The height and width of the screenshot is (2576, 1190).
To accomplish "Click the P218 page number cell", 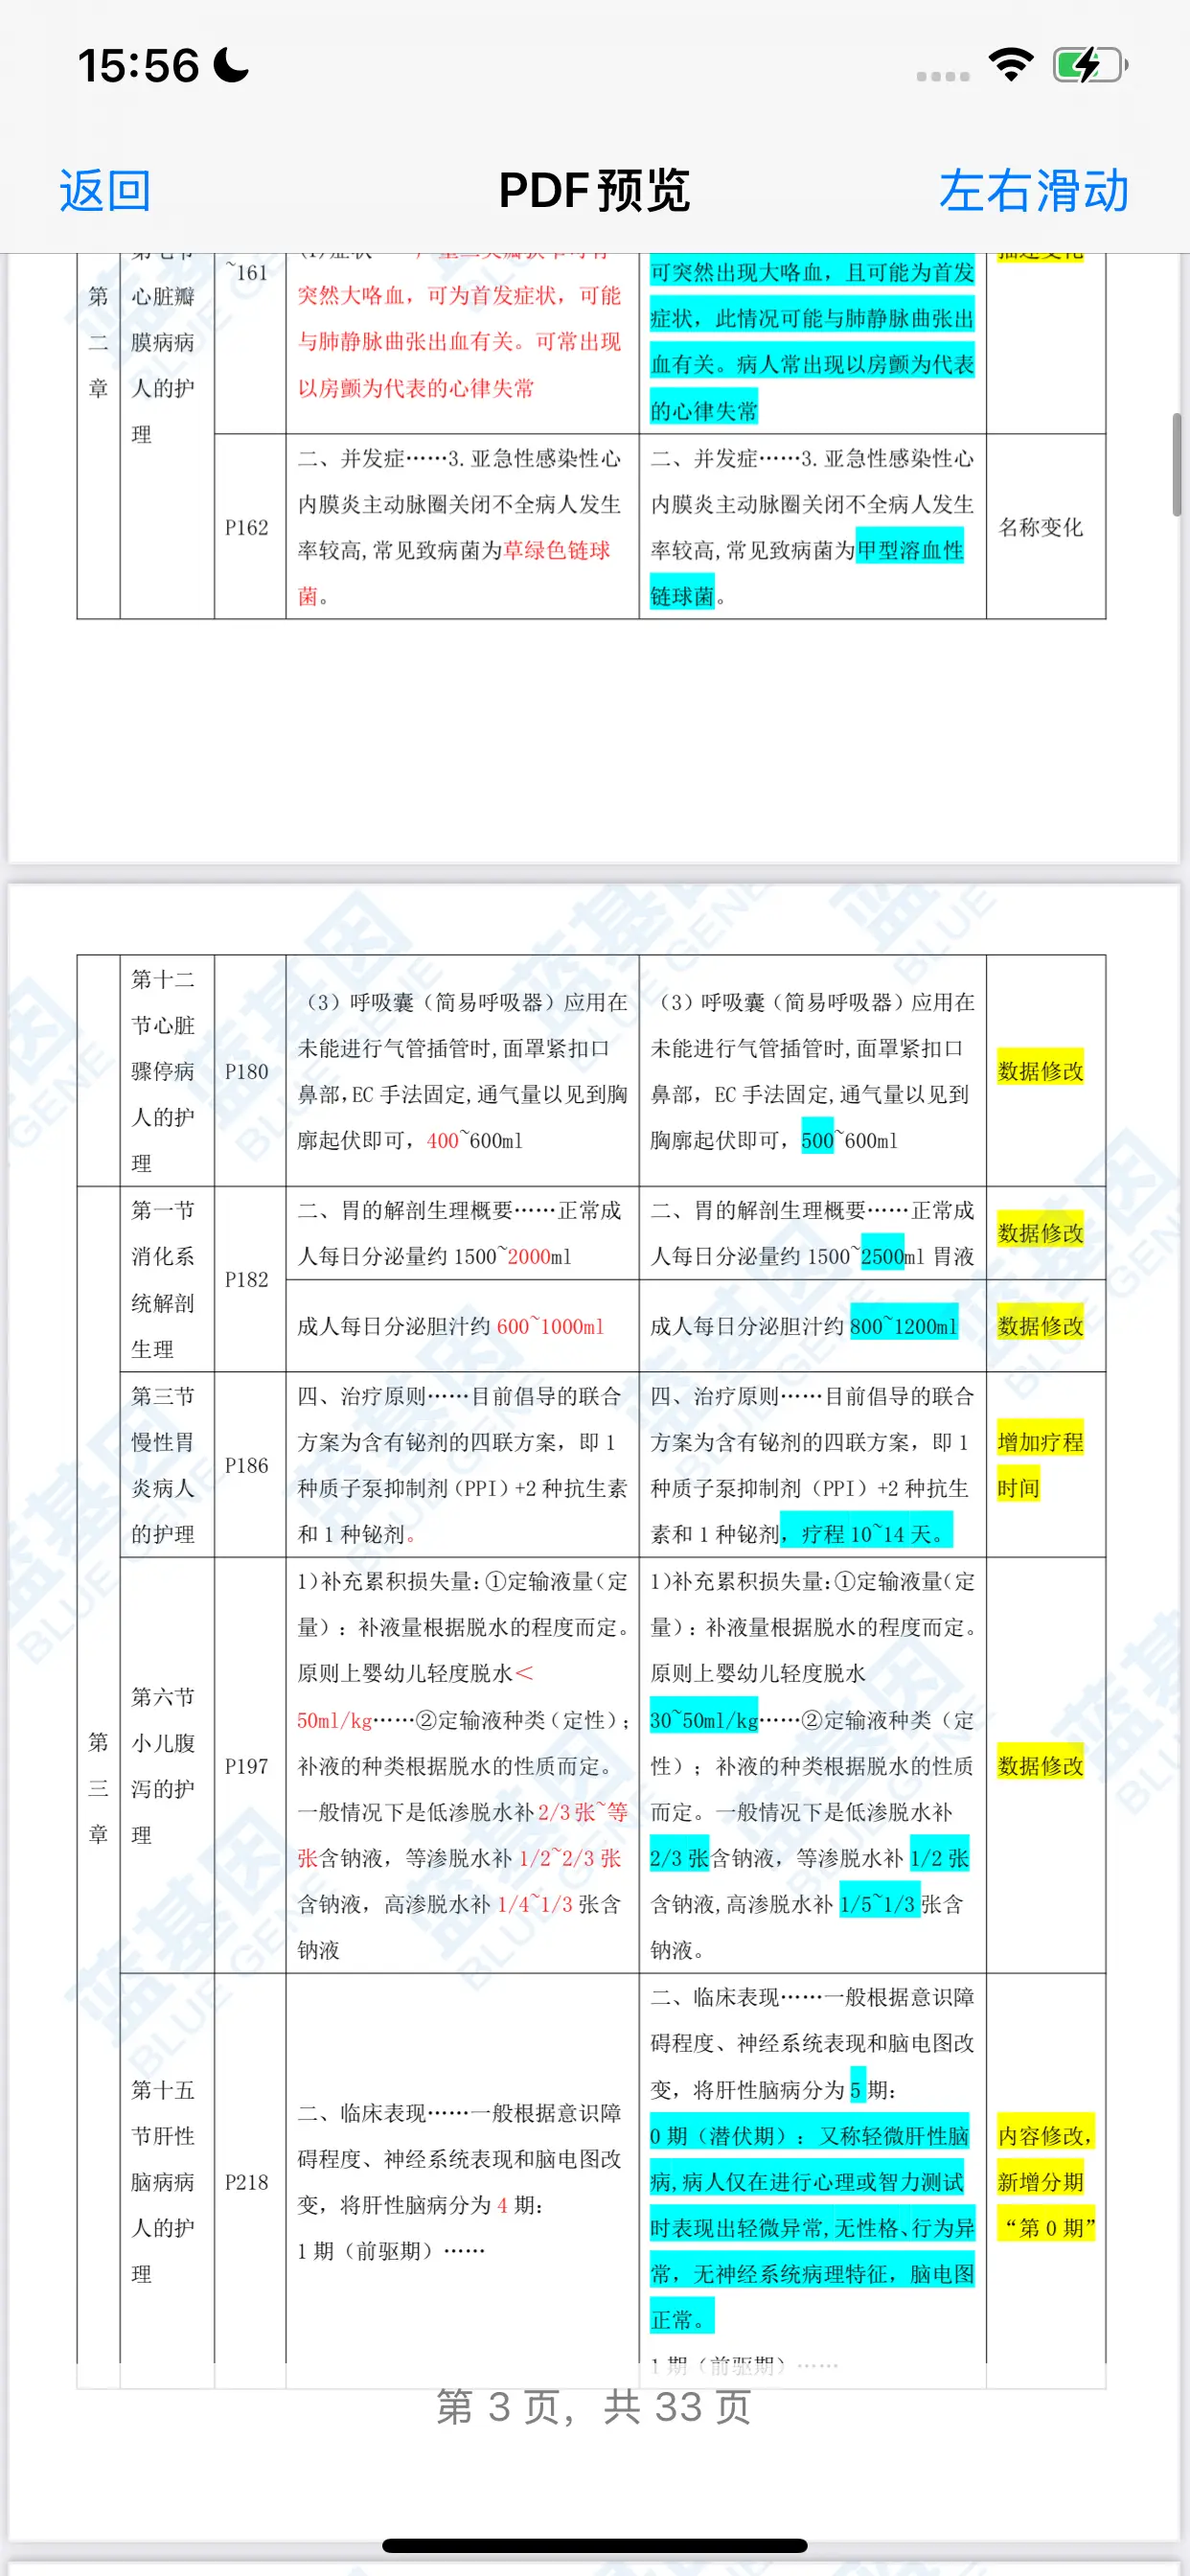I will pyautogui.click(x=247, y=2182).
